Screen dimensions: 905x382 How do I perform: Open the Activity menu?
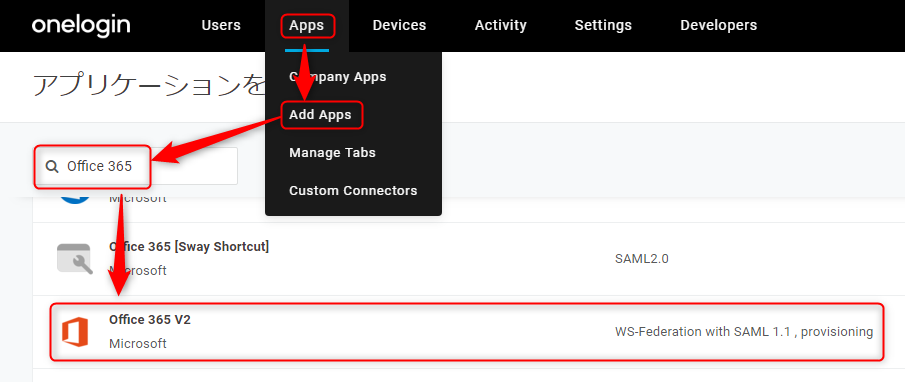[500, 25]
